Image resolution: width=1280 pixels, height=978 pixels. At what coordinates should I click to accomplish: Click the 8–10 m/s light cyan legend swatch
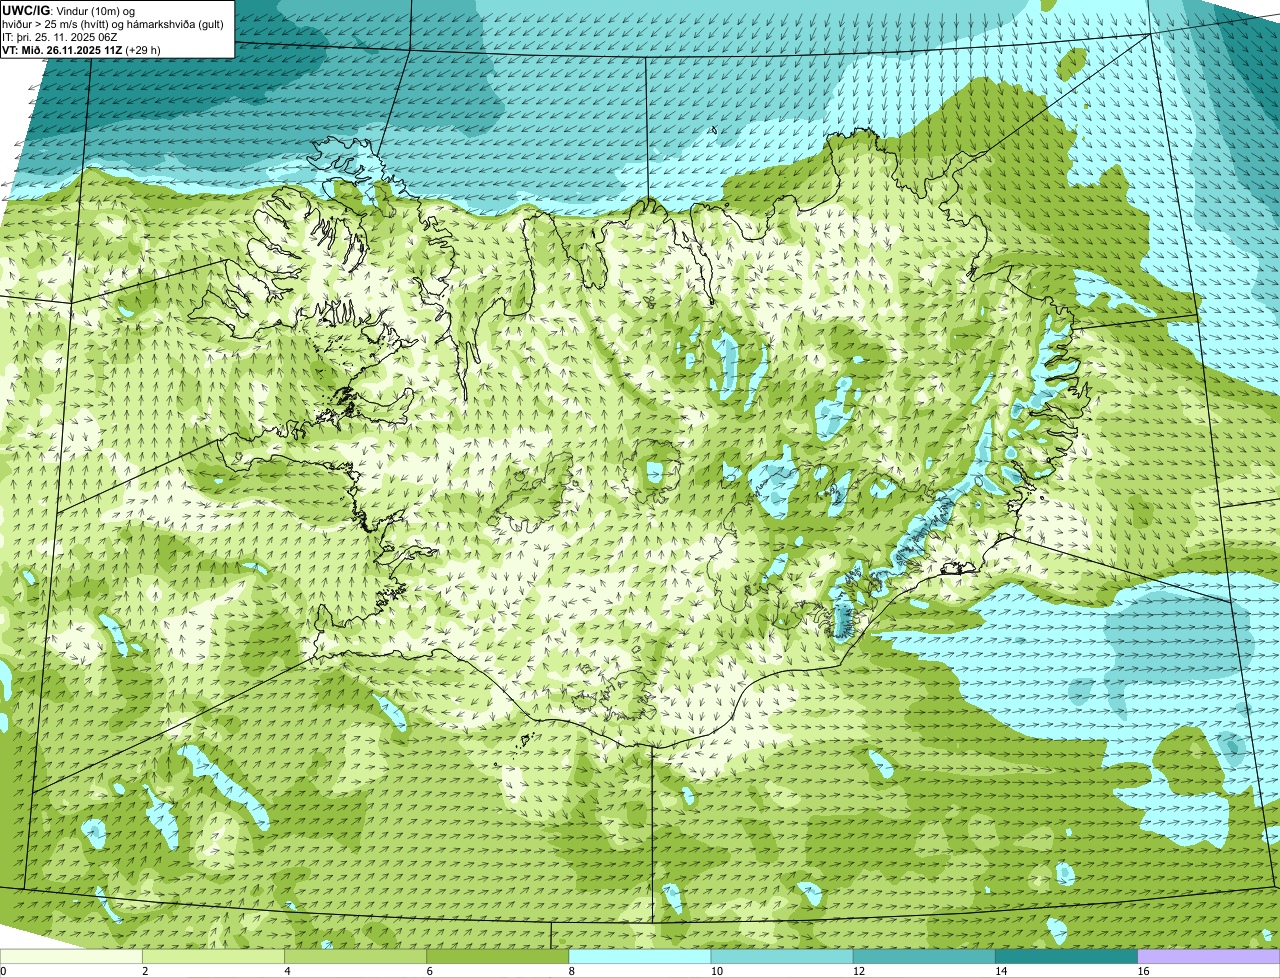click(x=640, y=956)
